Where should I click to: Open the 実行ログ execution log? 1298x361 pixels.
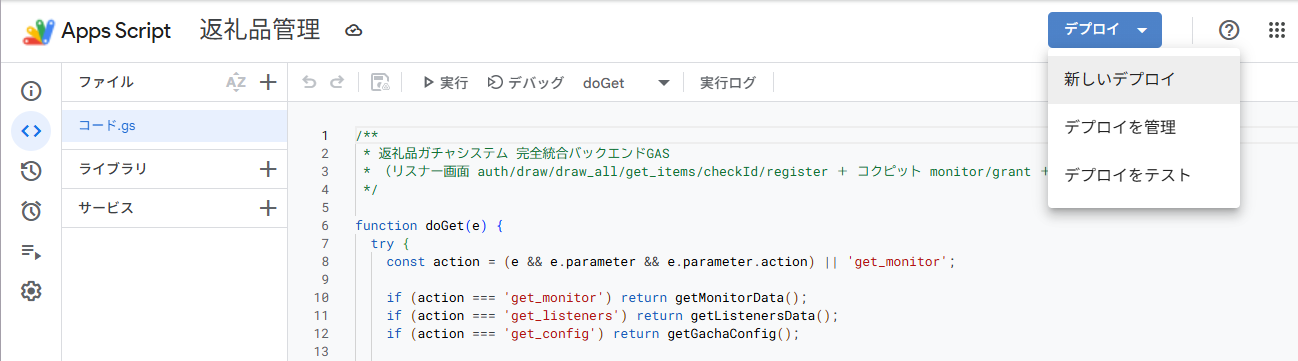[728, 83]
